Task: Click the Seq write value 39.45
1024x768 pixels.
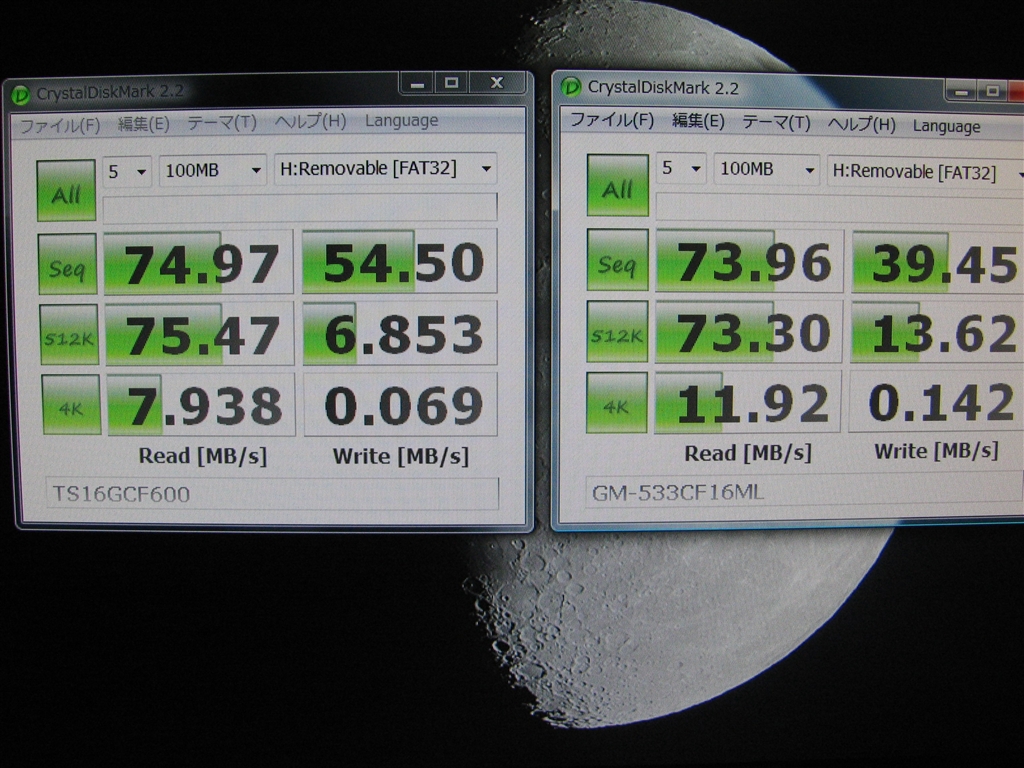Action: pyautogui.click(x=938, y=262)
